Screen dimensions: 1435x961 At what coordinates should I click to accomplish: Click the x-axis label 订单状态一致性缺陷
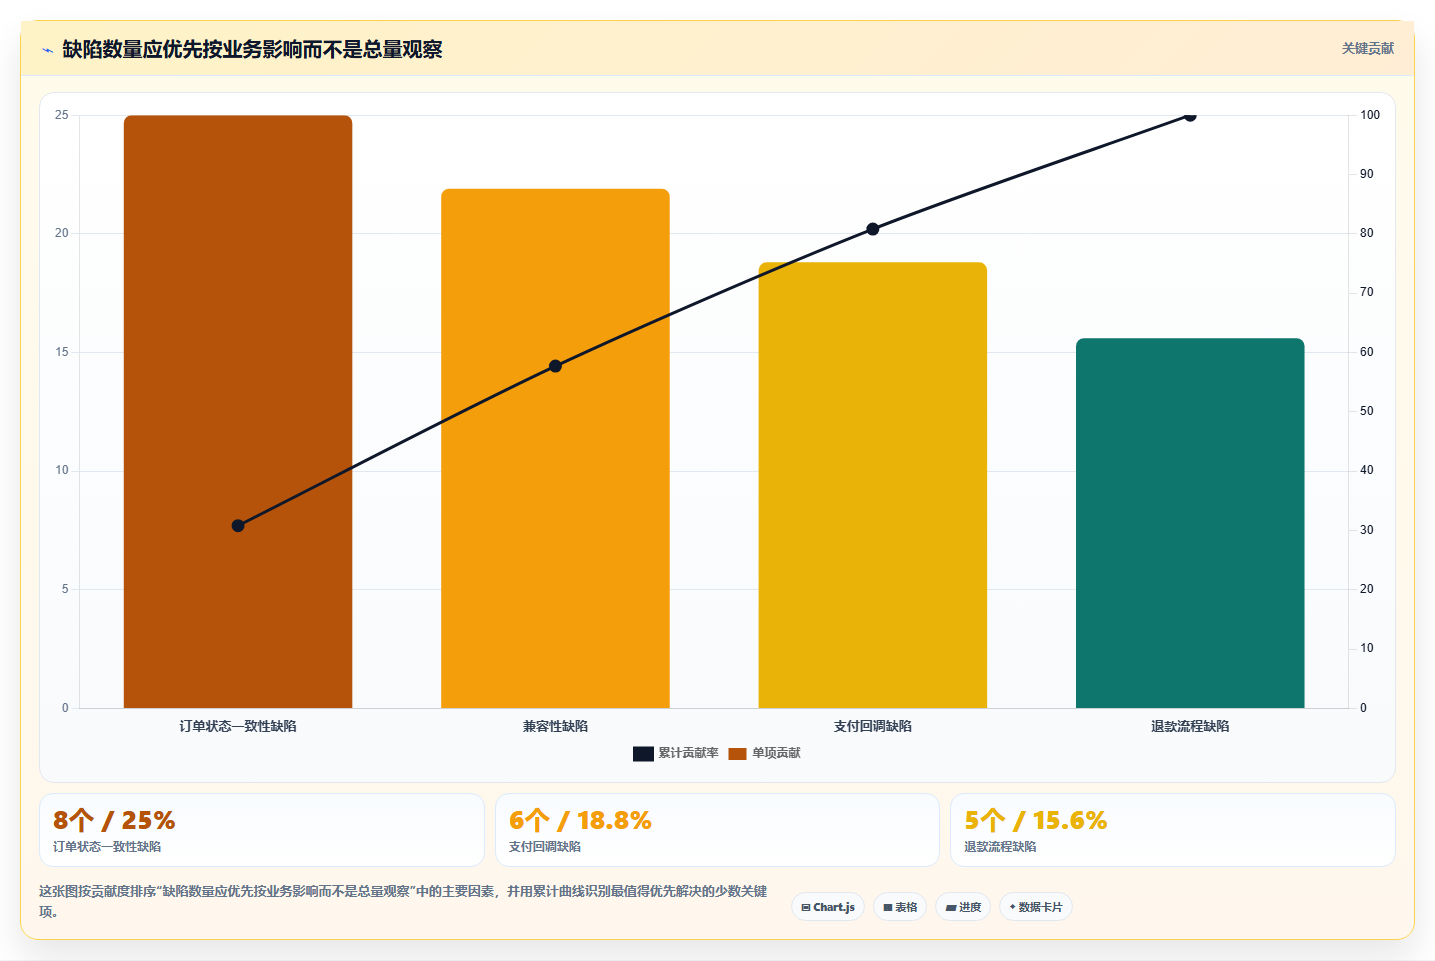click(238, 726)
